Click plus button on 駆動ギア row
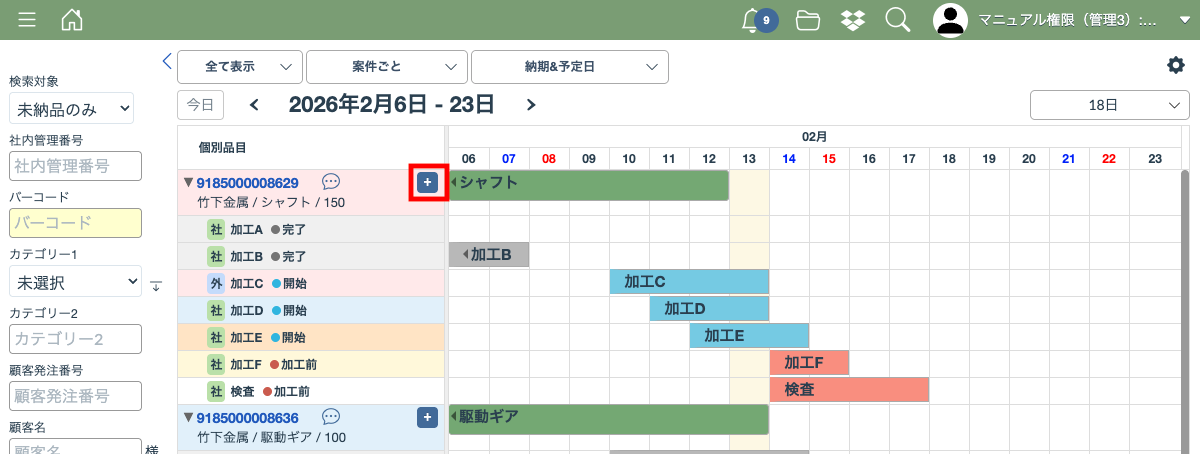The height and width of the screenshot is (454, 1200). 427,417
